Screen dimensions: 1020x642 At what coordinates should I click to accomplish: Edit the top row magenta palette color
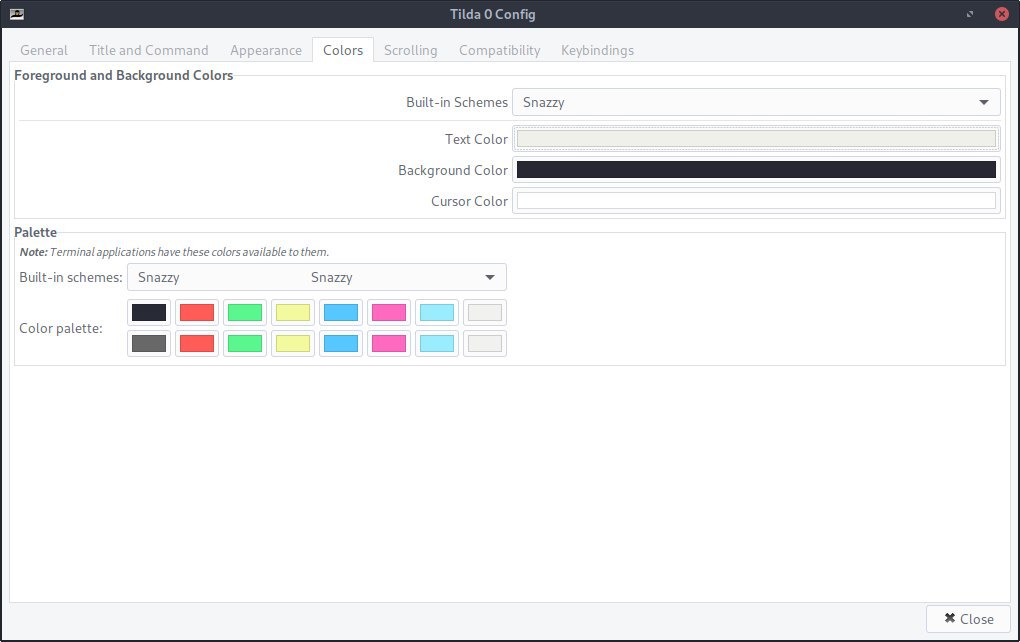[x=389, y=312]
